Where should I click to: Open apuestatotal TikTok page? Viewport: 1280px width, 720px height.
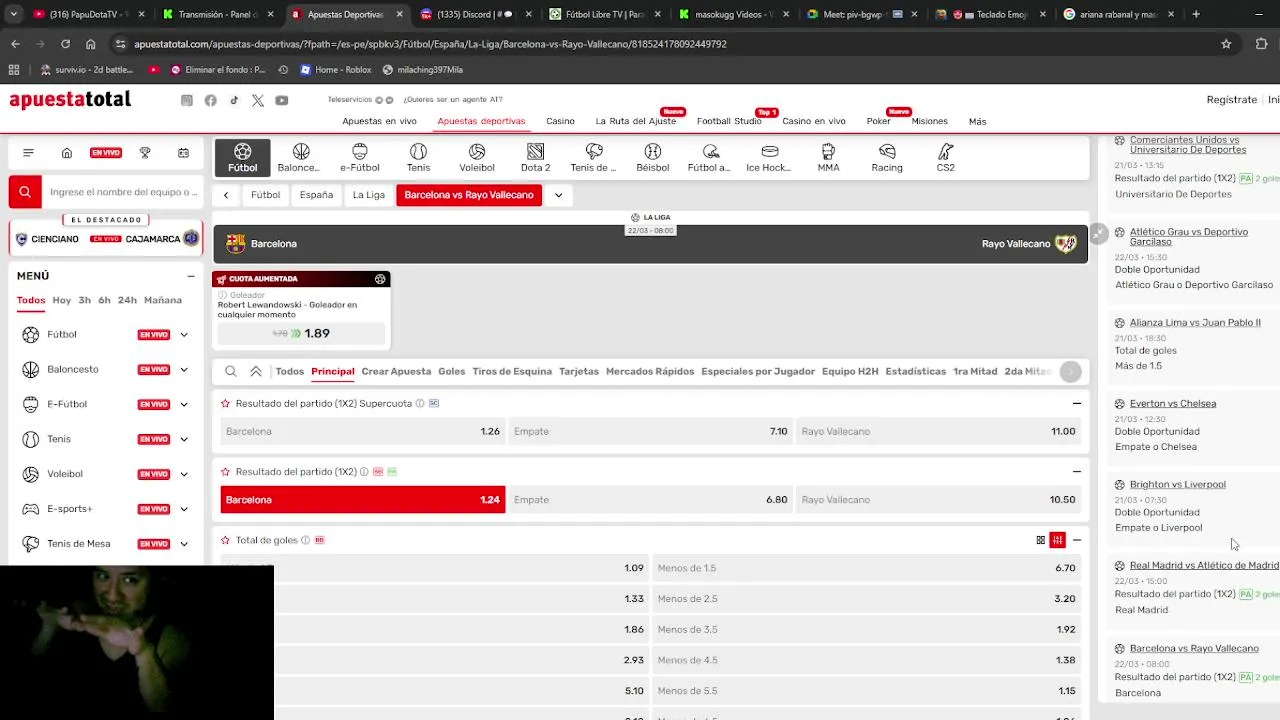point(234,100)
